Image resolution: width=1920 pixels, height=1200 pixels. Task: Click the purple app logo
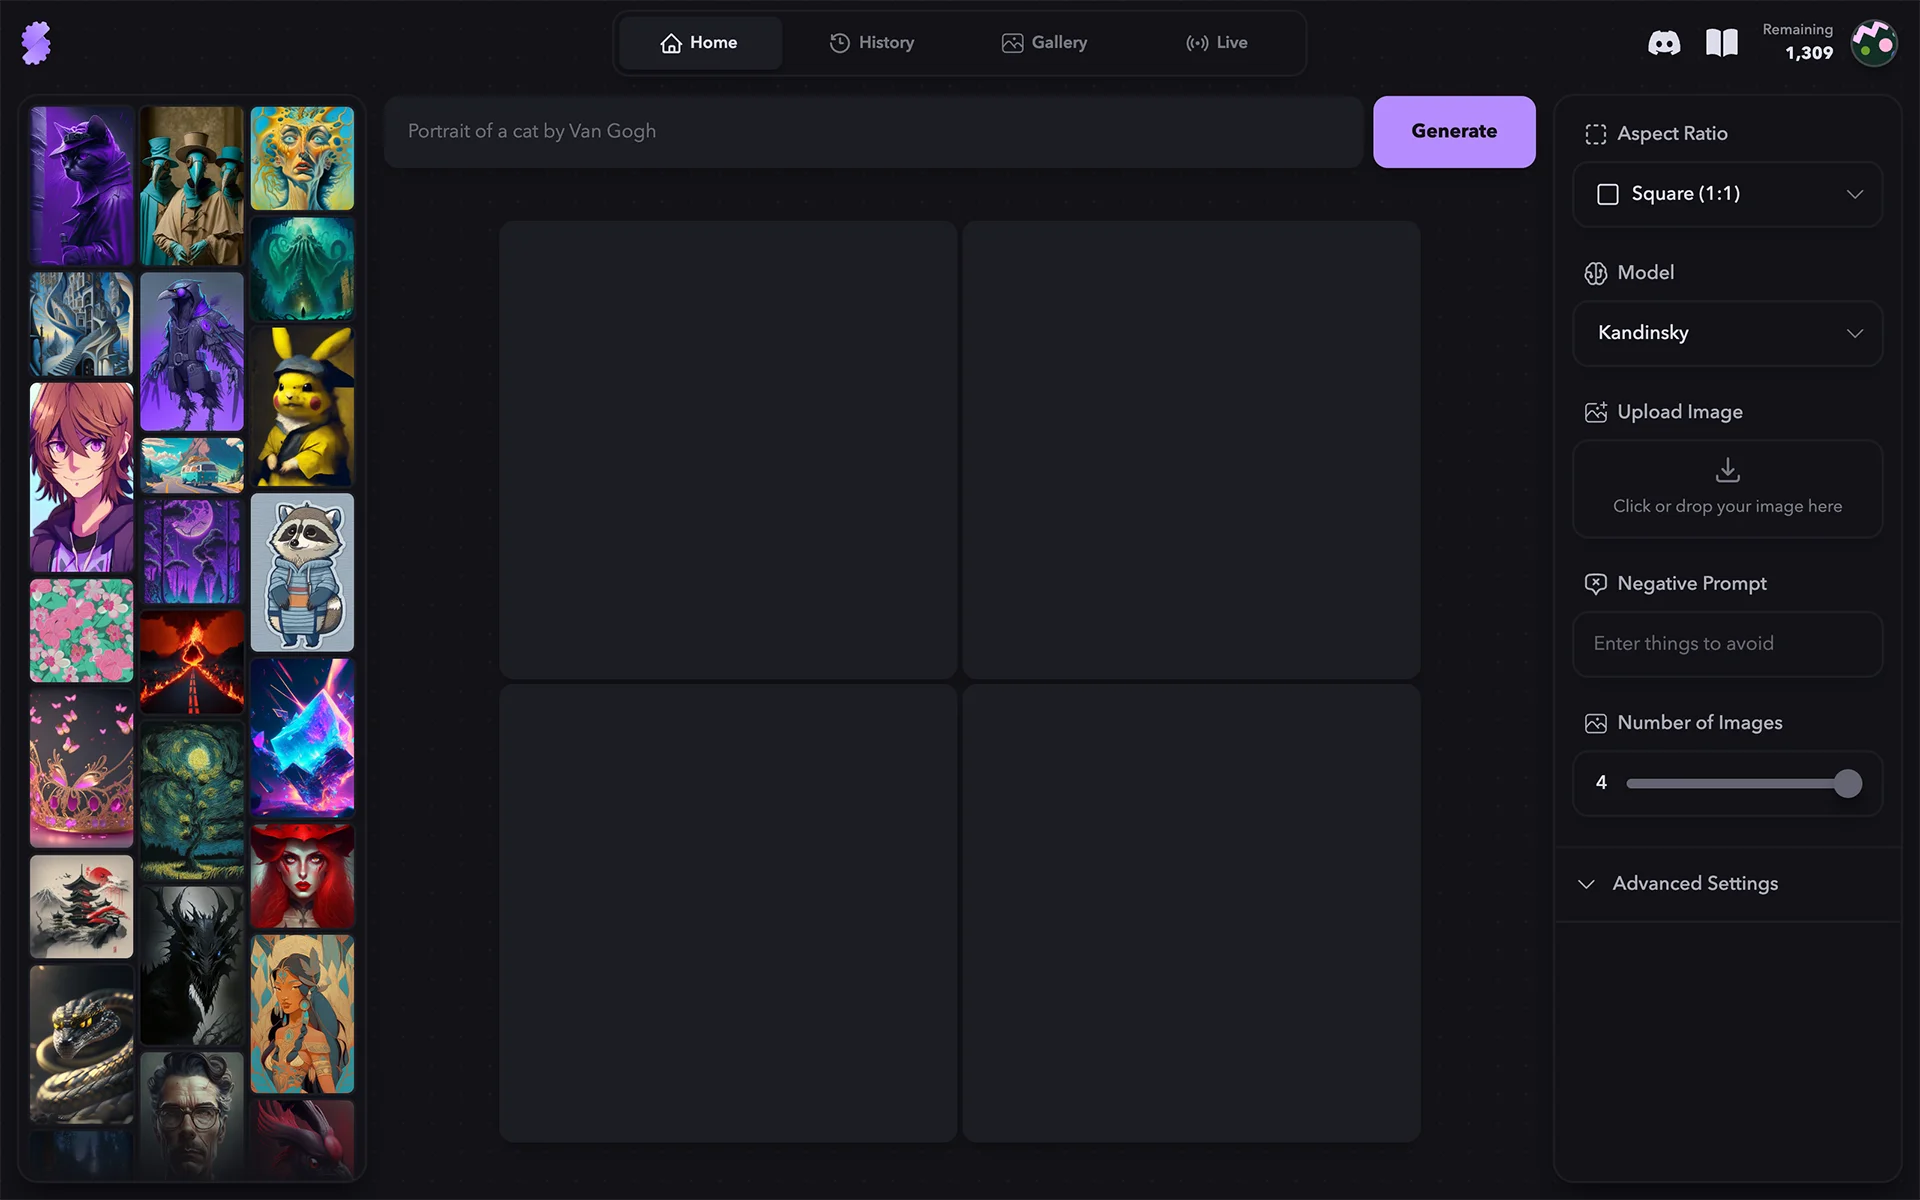click(x=36, y=43)
